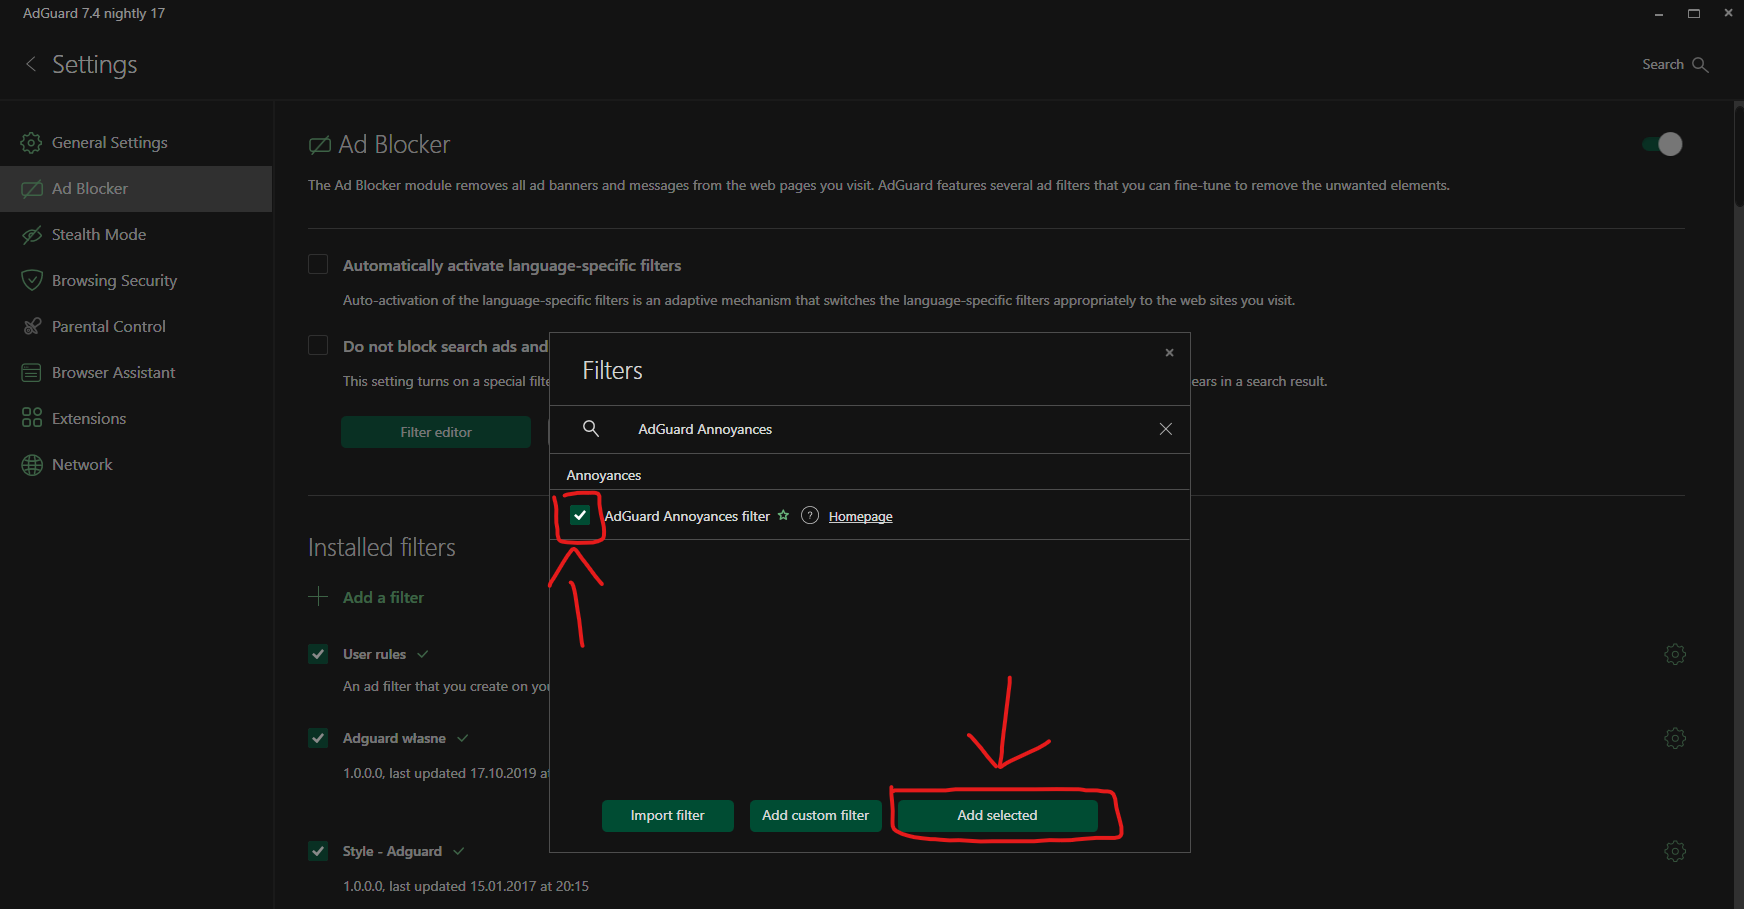Screen dimensions: 1744x909
Task: Disable the Adguard własne filter checkbox
Action: click(318, 738)
